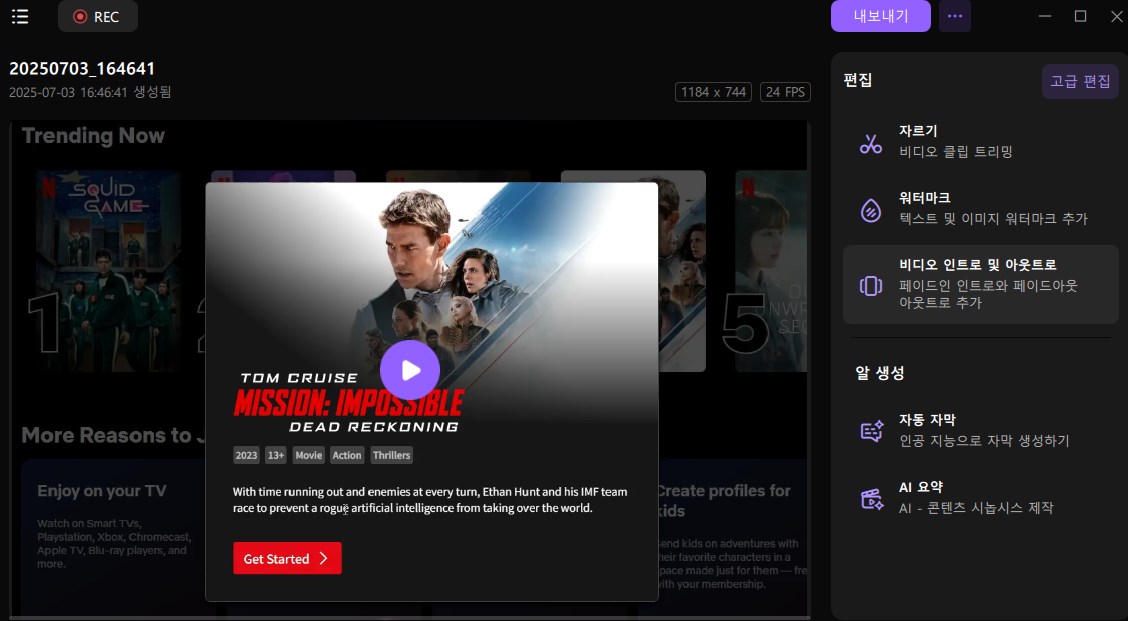Select the scissors icon for 자르기
This screenshot has width=1128, height=621.
click(870, 144)
